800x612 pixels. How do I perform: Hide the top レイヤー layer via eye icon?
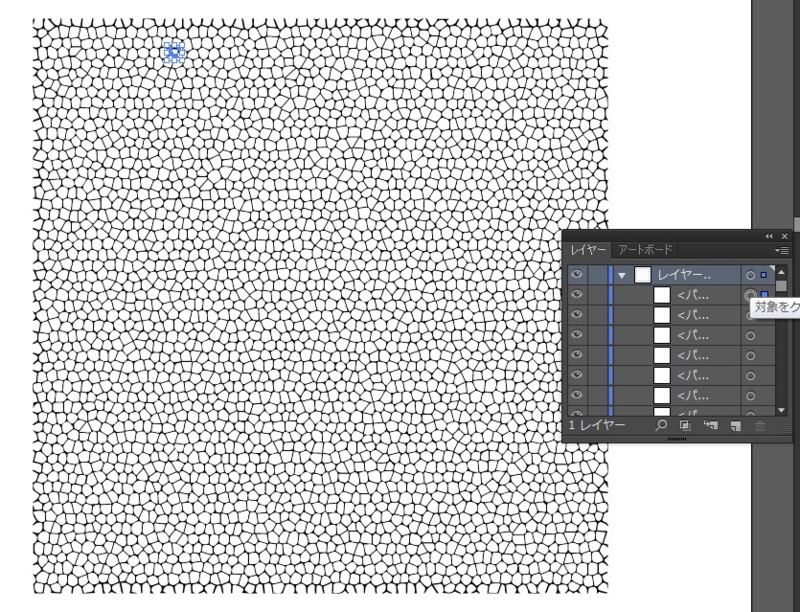tap(577, 274)
